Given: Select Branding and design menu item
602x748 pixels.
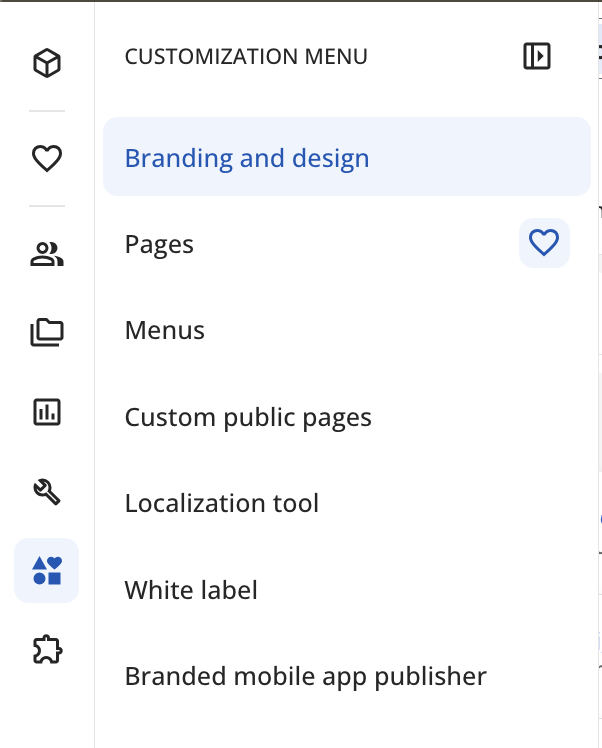Looking at the screenshot, I should (247, 158).
